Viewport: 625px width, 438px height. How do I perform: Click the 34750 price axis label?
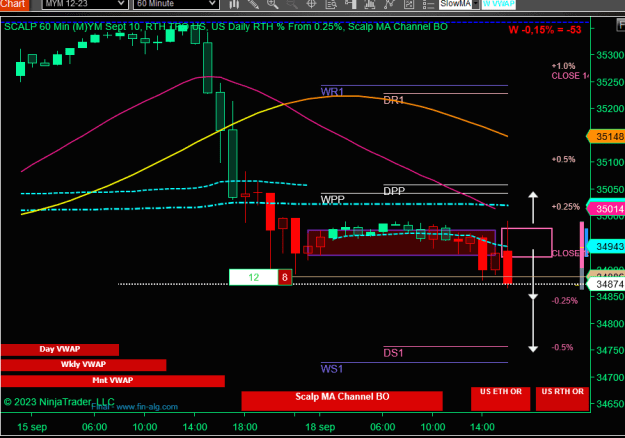point(610,351)
